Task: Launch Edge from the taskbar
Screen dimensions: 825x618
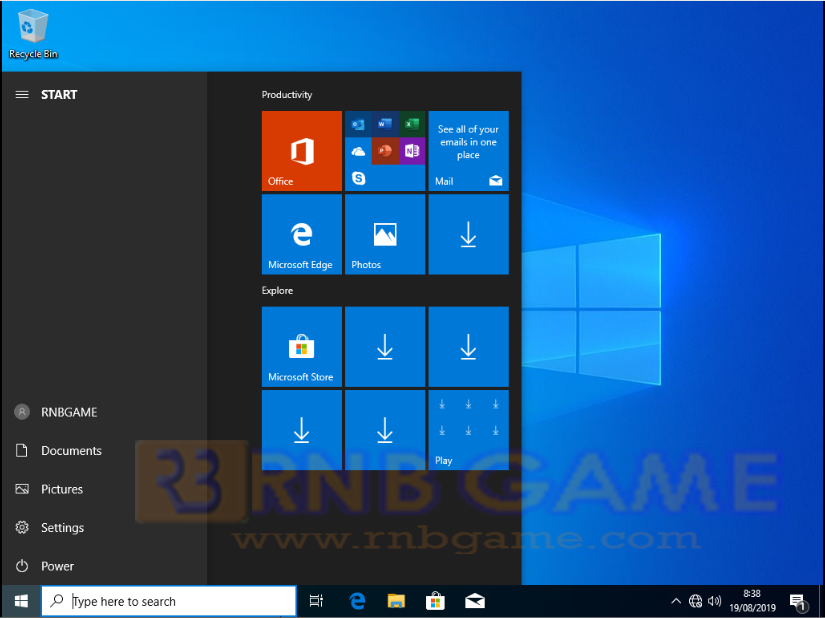Action: coord(357,601)
